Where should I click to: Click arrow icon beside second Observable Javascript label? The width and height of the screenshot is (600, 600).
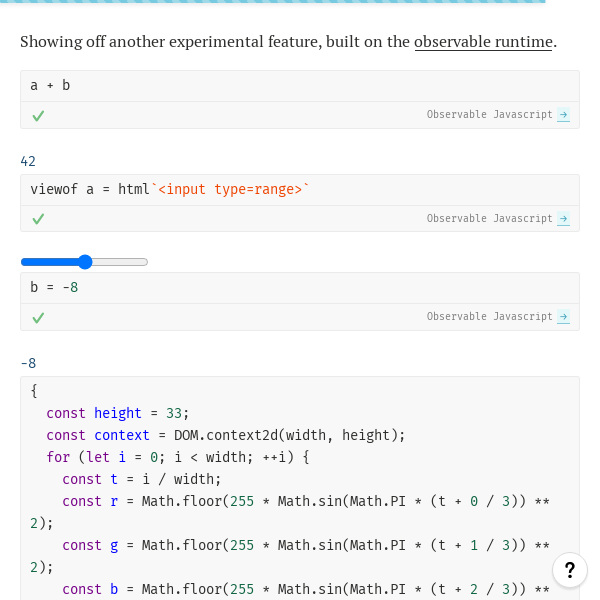564,219
